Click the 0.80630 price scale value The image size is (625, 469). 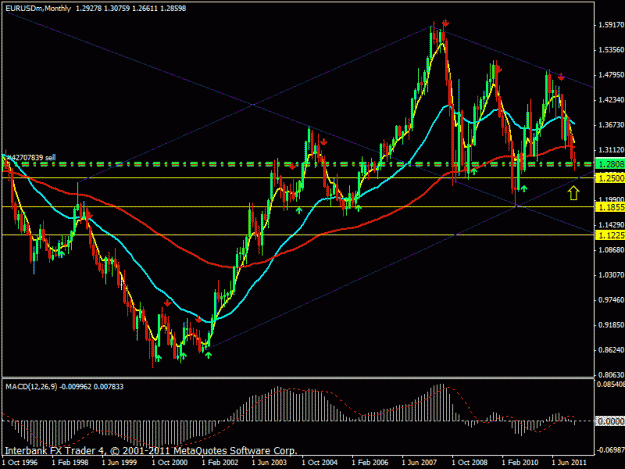(611, 375)
